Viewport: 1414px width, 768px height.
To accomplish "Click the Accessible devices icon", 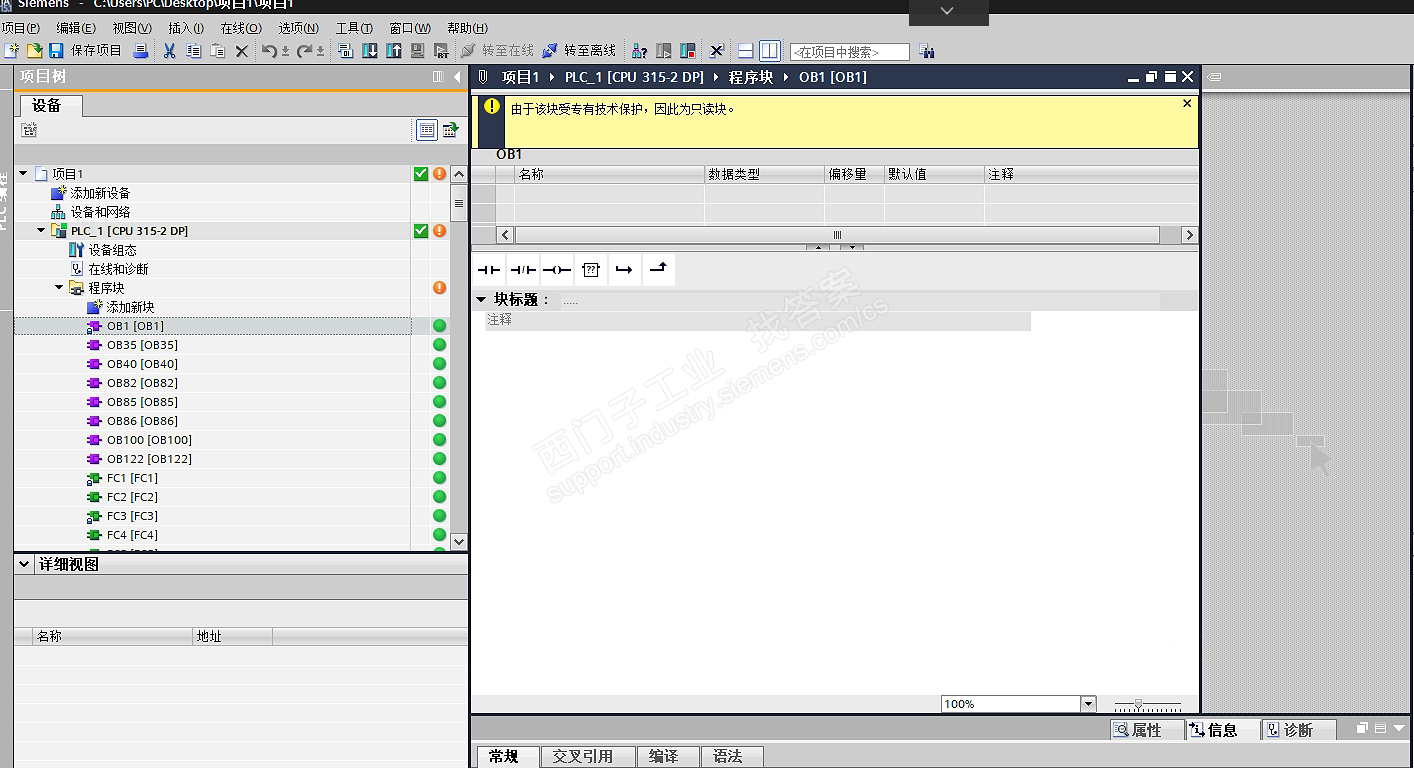I will (x=640, y=50).
